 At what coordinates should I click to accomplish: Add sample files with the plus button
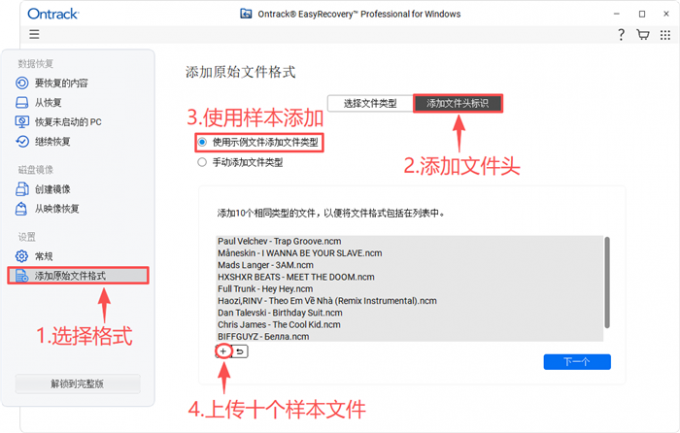click(223, 351)
